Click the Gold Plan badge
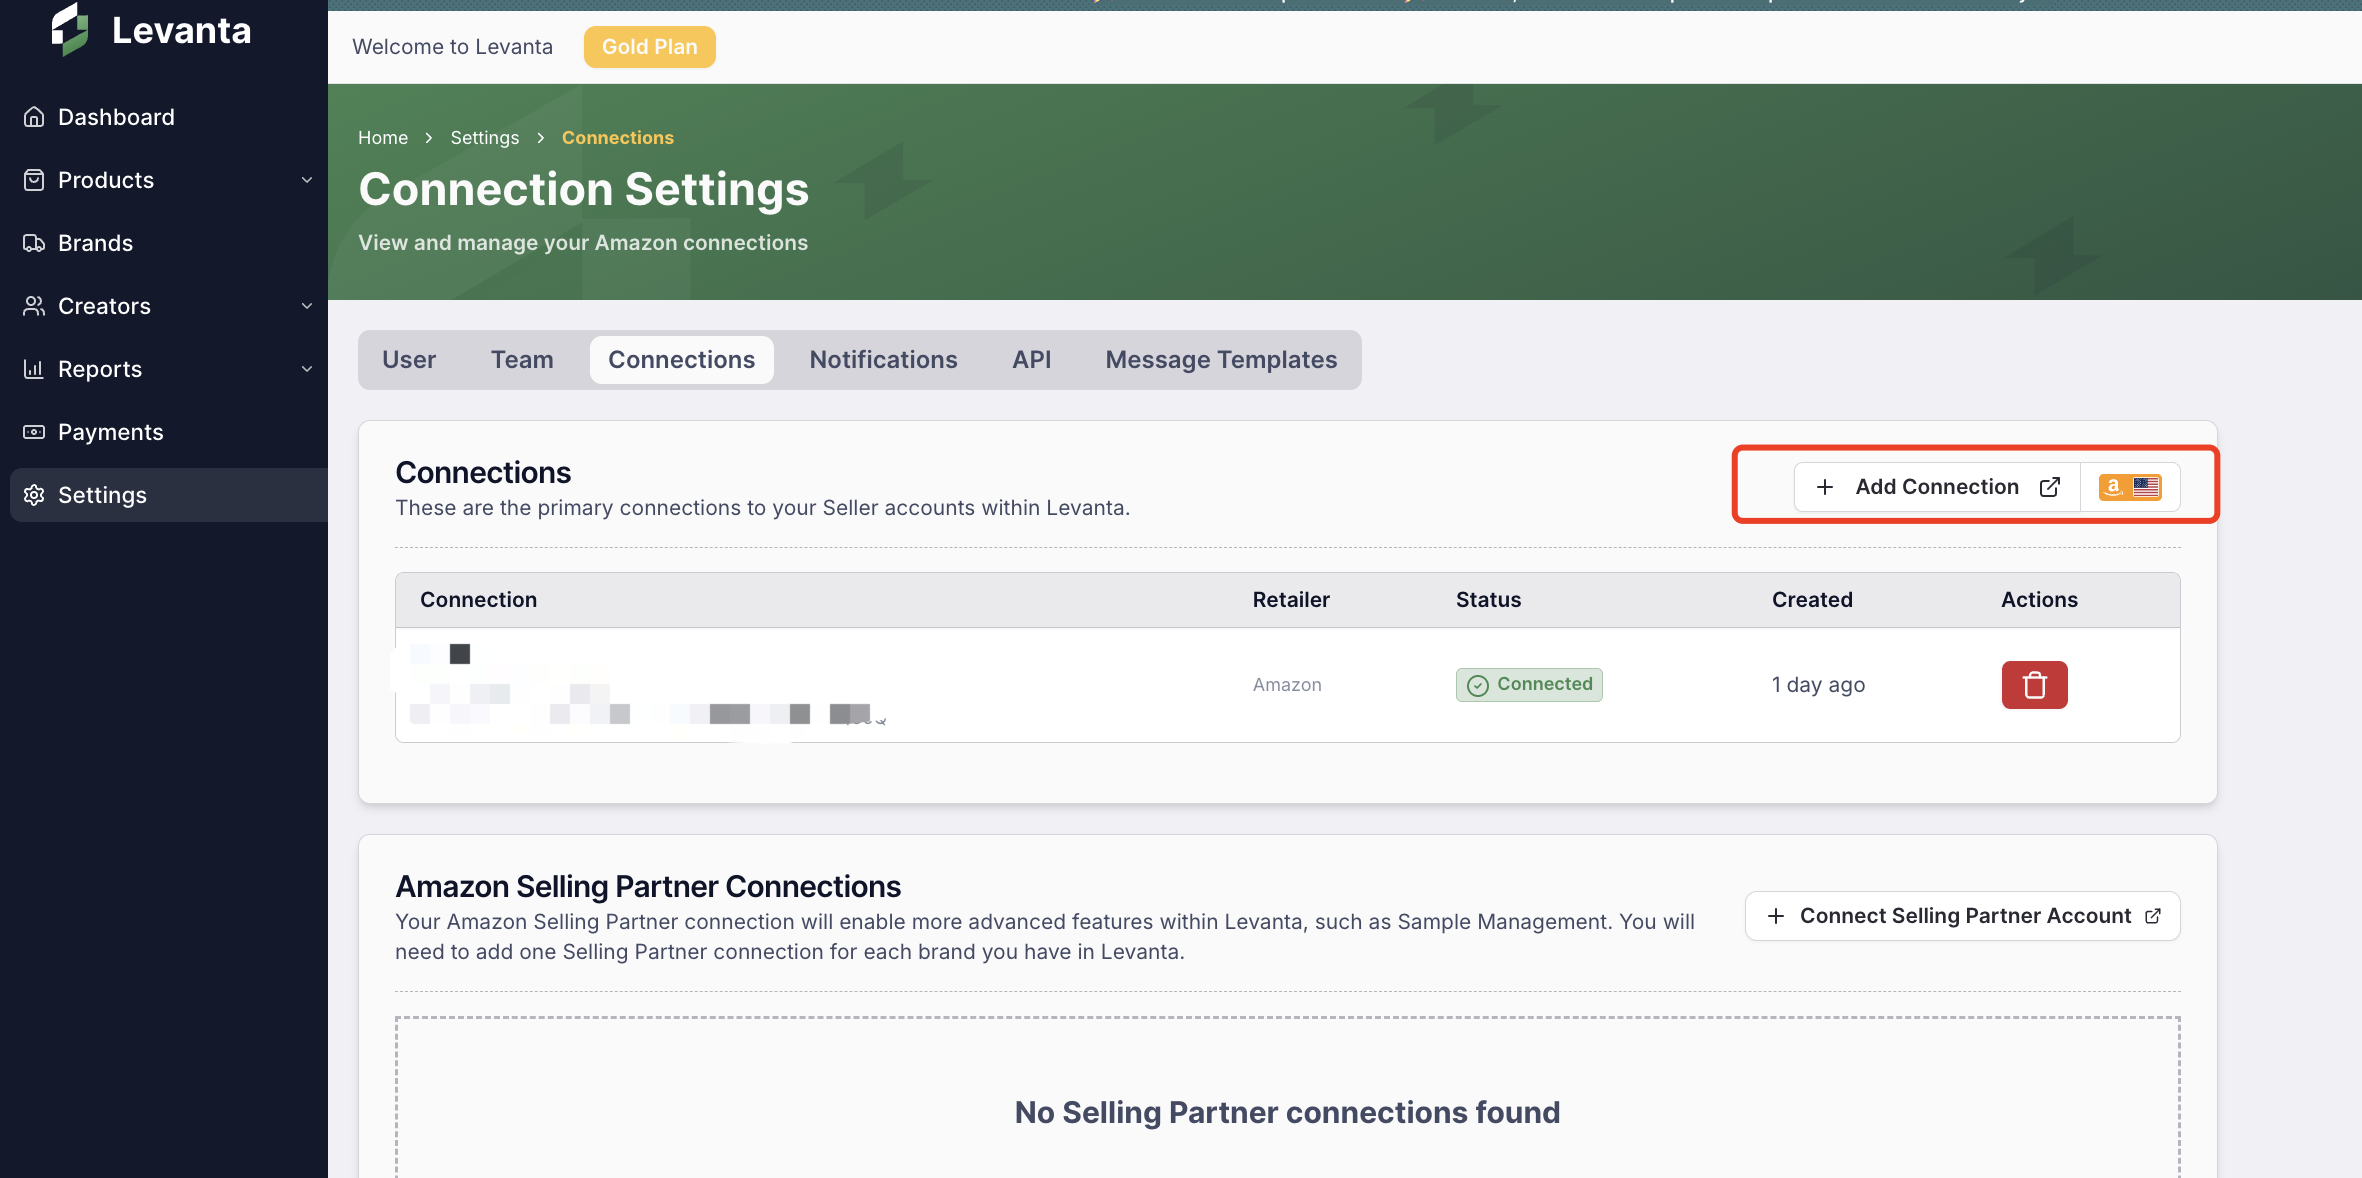This screenshot has height=1178, width=2362. tap(649, 47)
